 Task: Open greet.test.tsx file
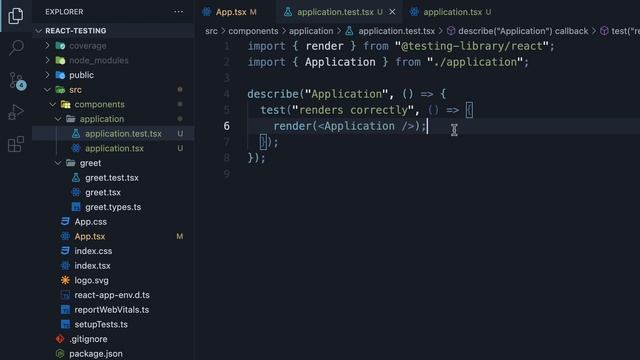coord(112,178)
